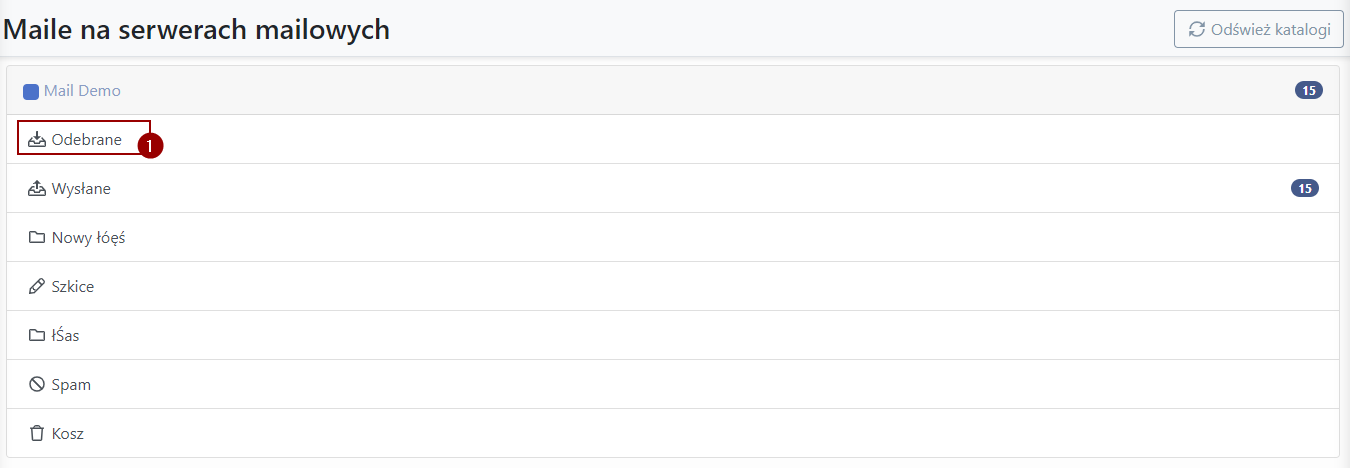Click the 15 badge on Wysłane row
The width and height of the screenshot is (1350, 468).
(x=1305, y=188)
